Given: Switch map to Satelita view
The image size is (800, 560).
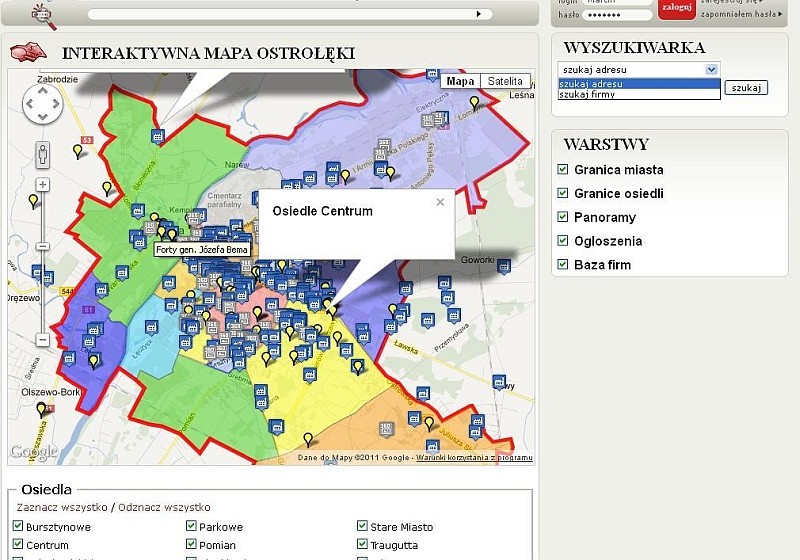Looking at the screenshot, I should tap(505, 81).
